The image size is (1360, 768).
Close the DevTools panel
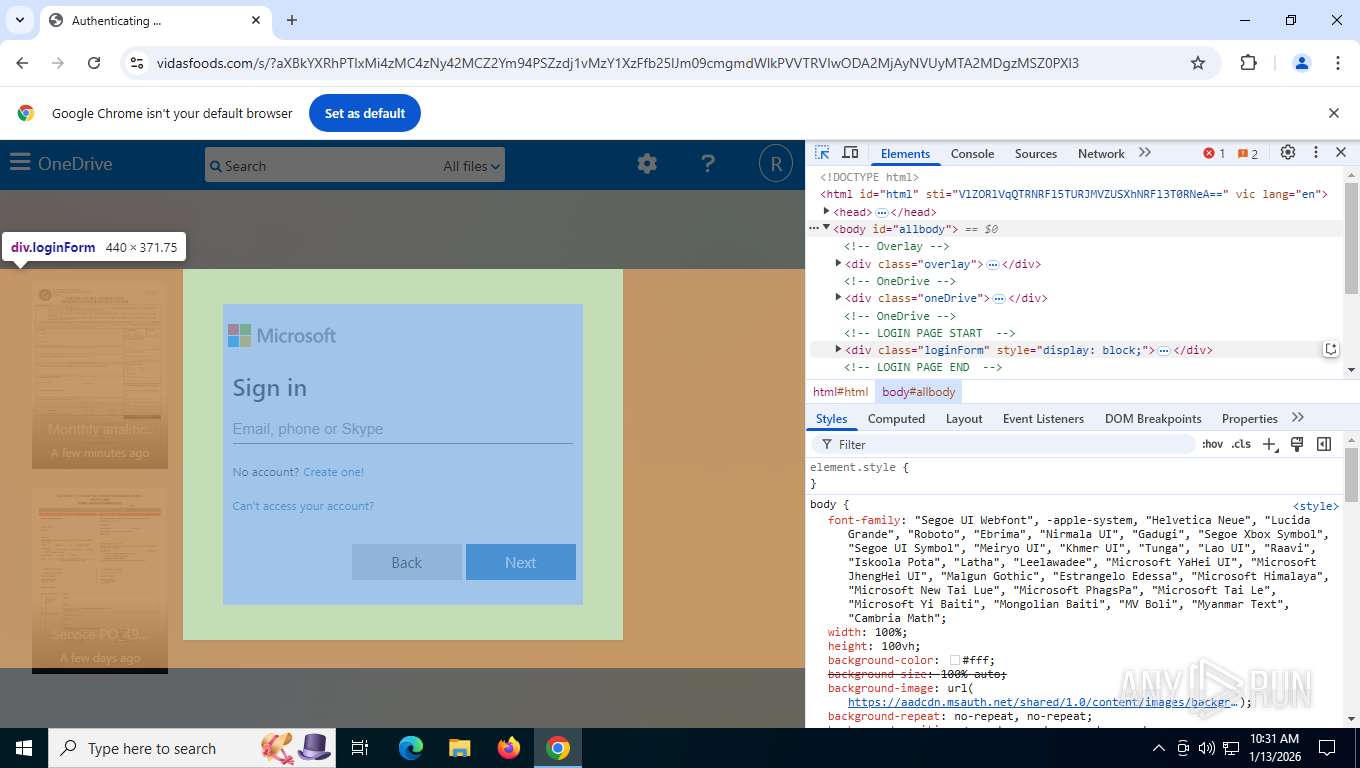(x=1341, y=153)
